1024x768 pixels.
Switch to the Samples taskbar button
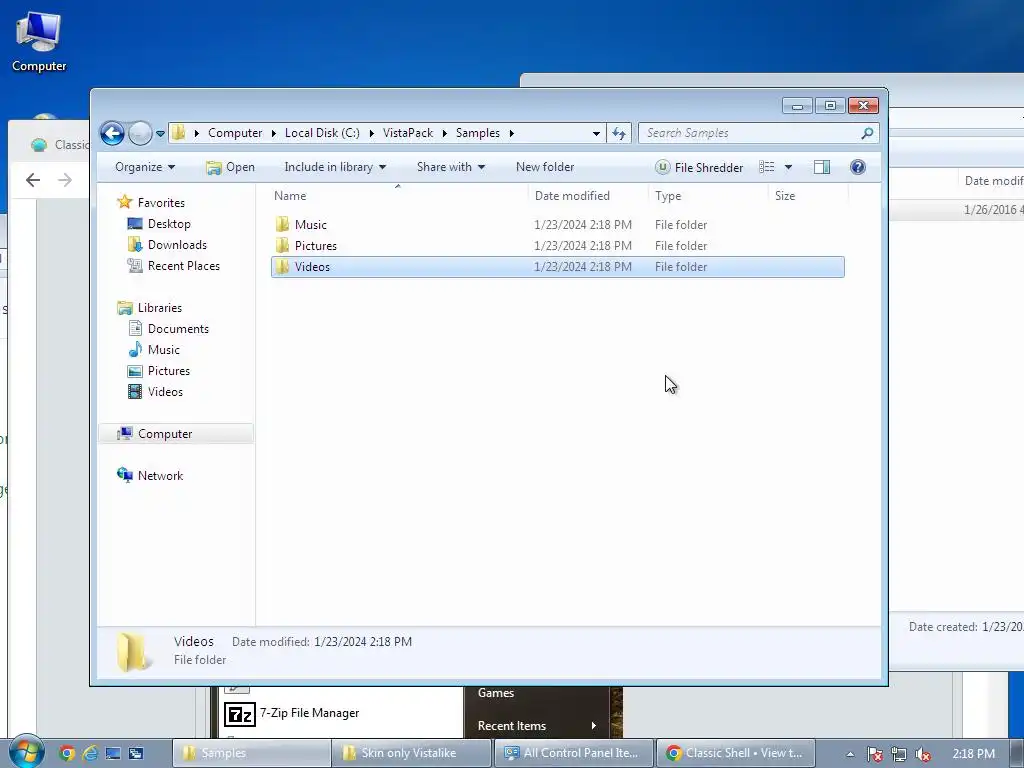251,753
